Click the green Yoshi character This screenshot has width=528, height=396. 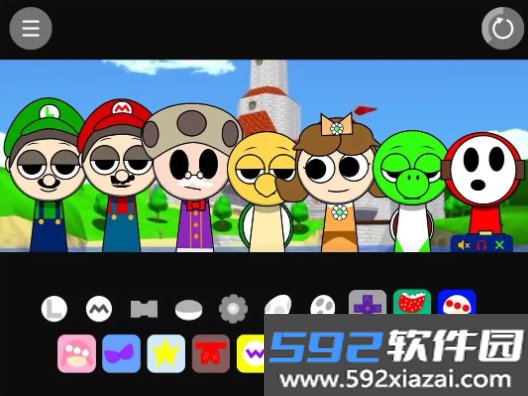click(x=411, y=191)
